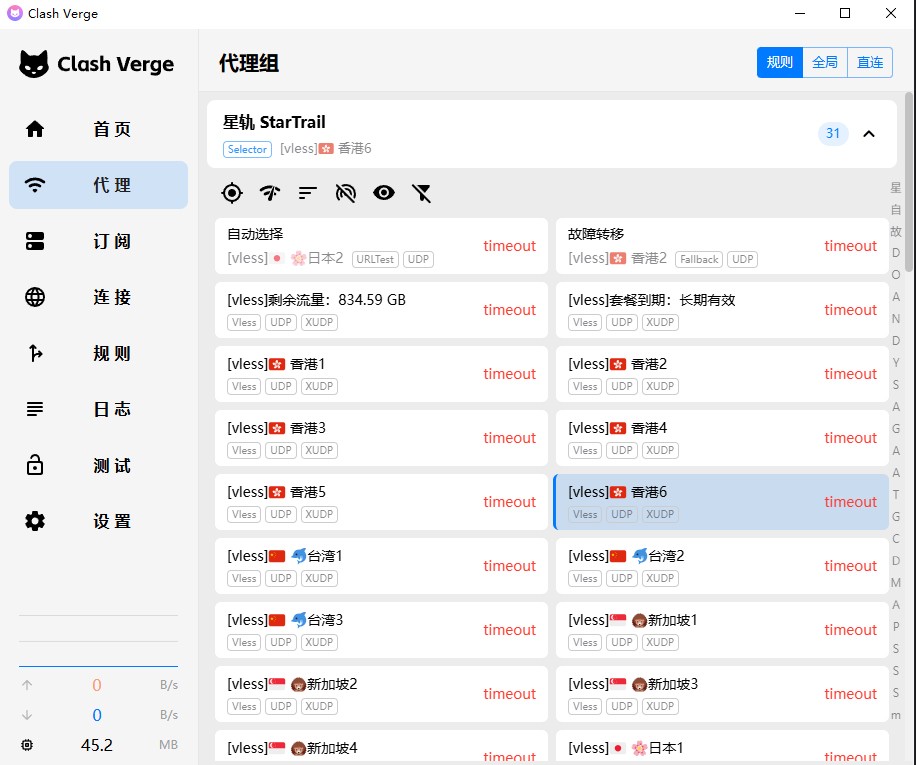Toggle proxy details with the eye icon
Screen dimensions: 916x765
(x=384, y=193)
